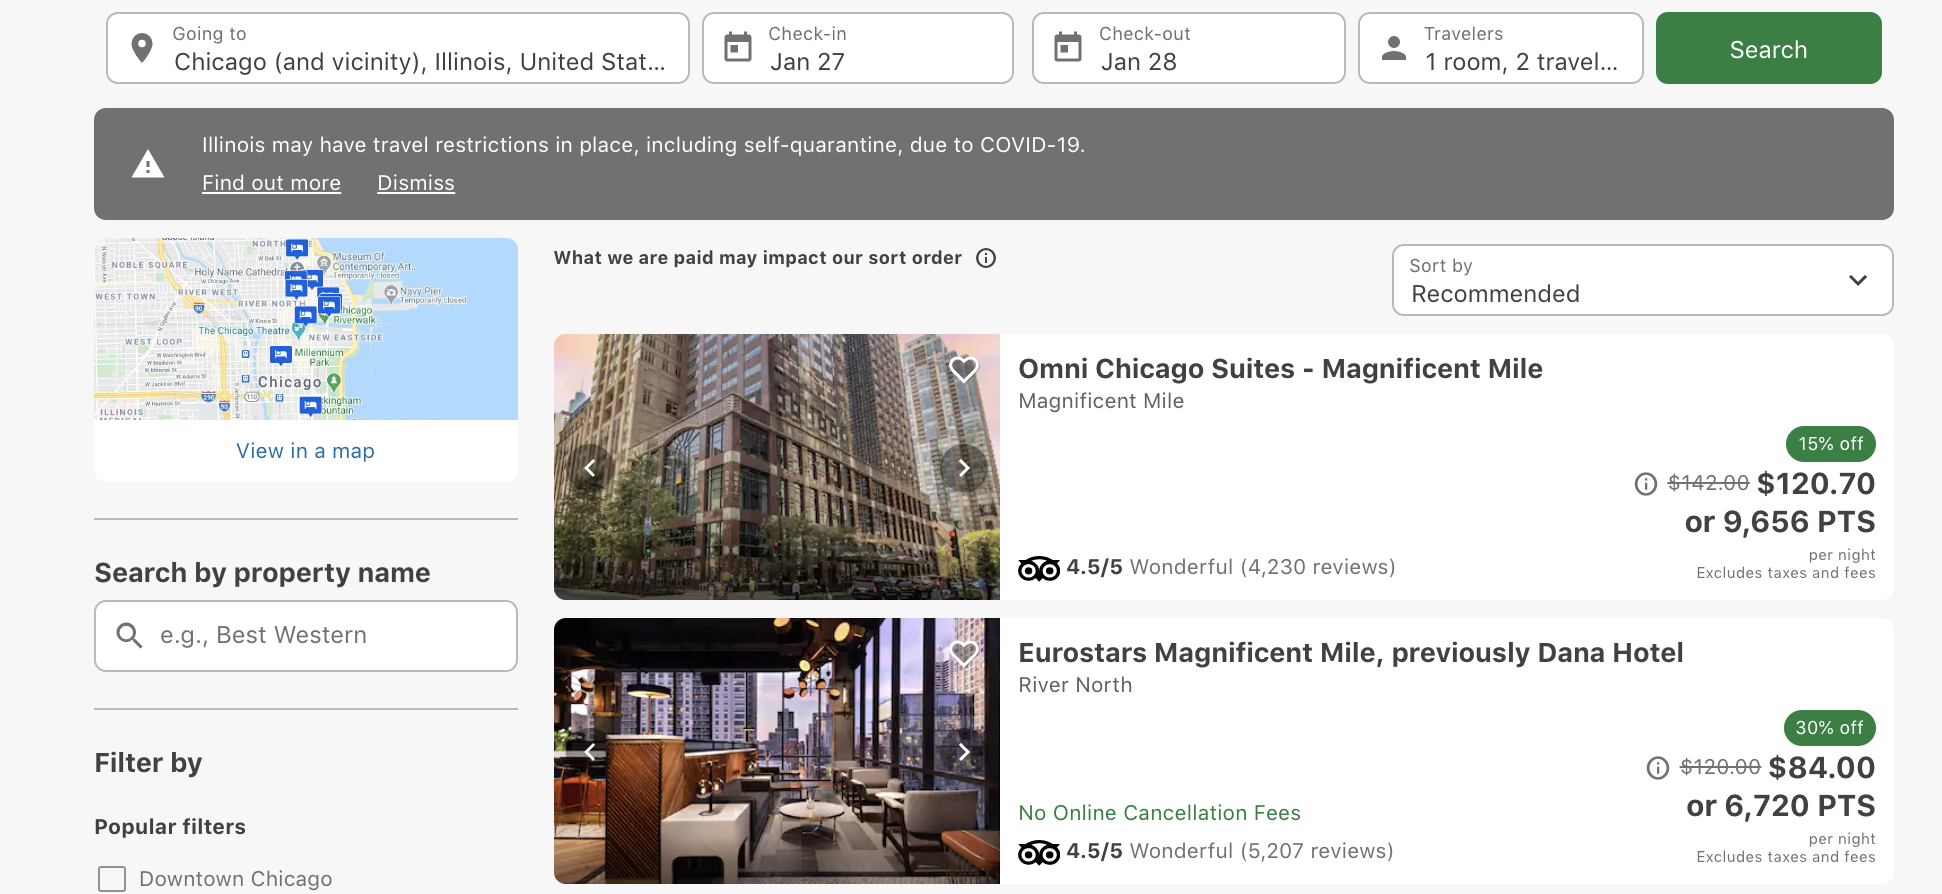Click the Chicago map thumbnail

[306, 329]
